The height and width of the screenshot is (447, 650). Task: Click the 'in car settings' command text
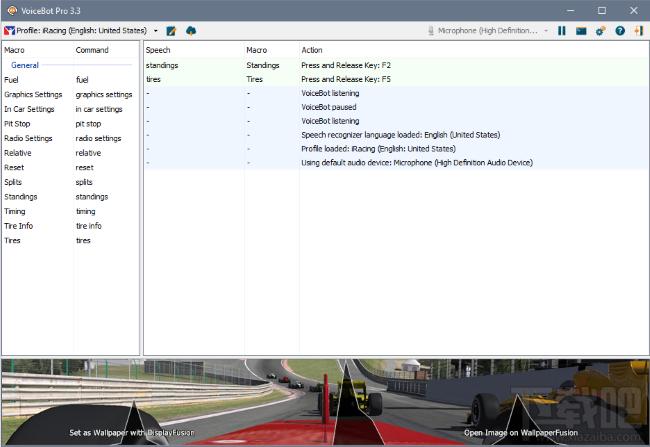tap(99, 109)
